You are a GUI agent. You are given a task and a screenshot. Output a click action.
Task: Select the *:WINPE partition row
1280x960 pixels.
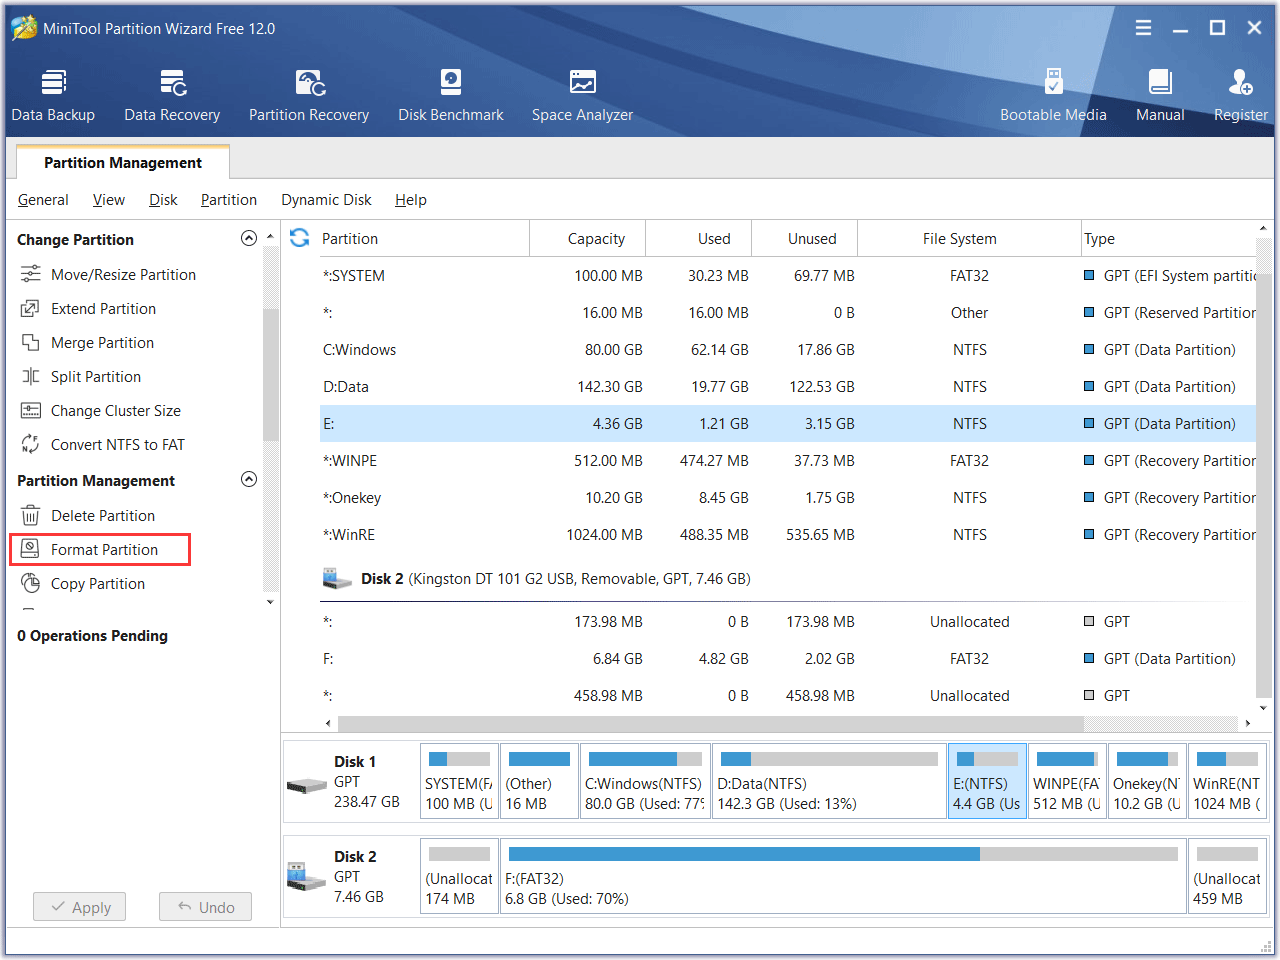pos(787,460)
